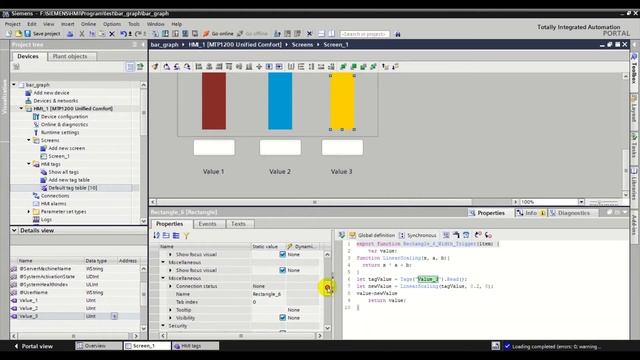640x360 pixels.
Task: Click the first green arrange icon in screen toolbar
Action: point(343,67)
